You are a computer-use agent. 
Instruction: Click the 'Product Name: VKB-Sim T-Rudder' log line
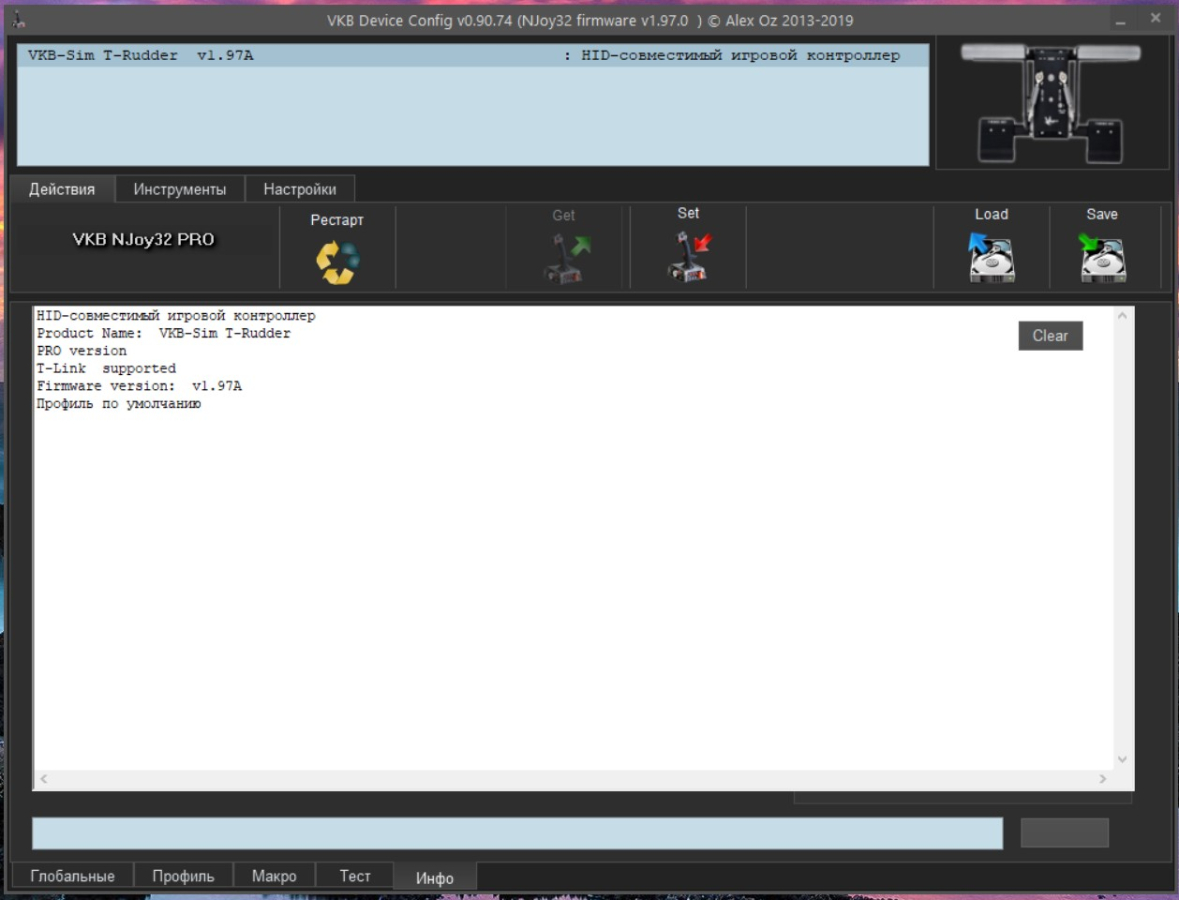(x=163, y=334)
